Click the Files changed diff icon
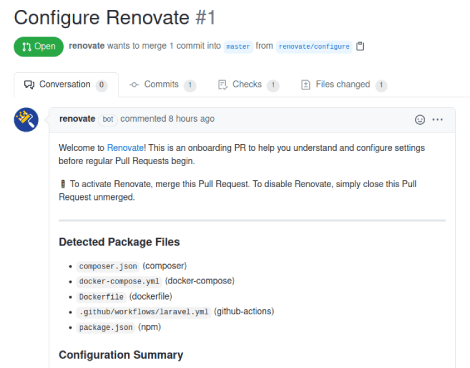470x368 pixels. [x=306, y=85]
